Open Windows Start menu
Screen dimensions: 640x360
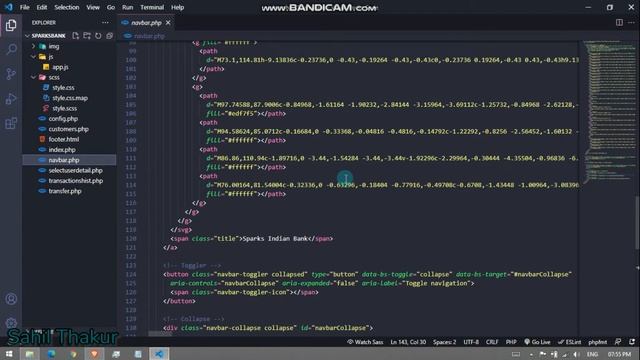[x=9, y=353]
